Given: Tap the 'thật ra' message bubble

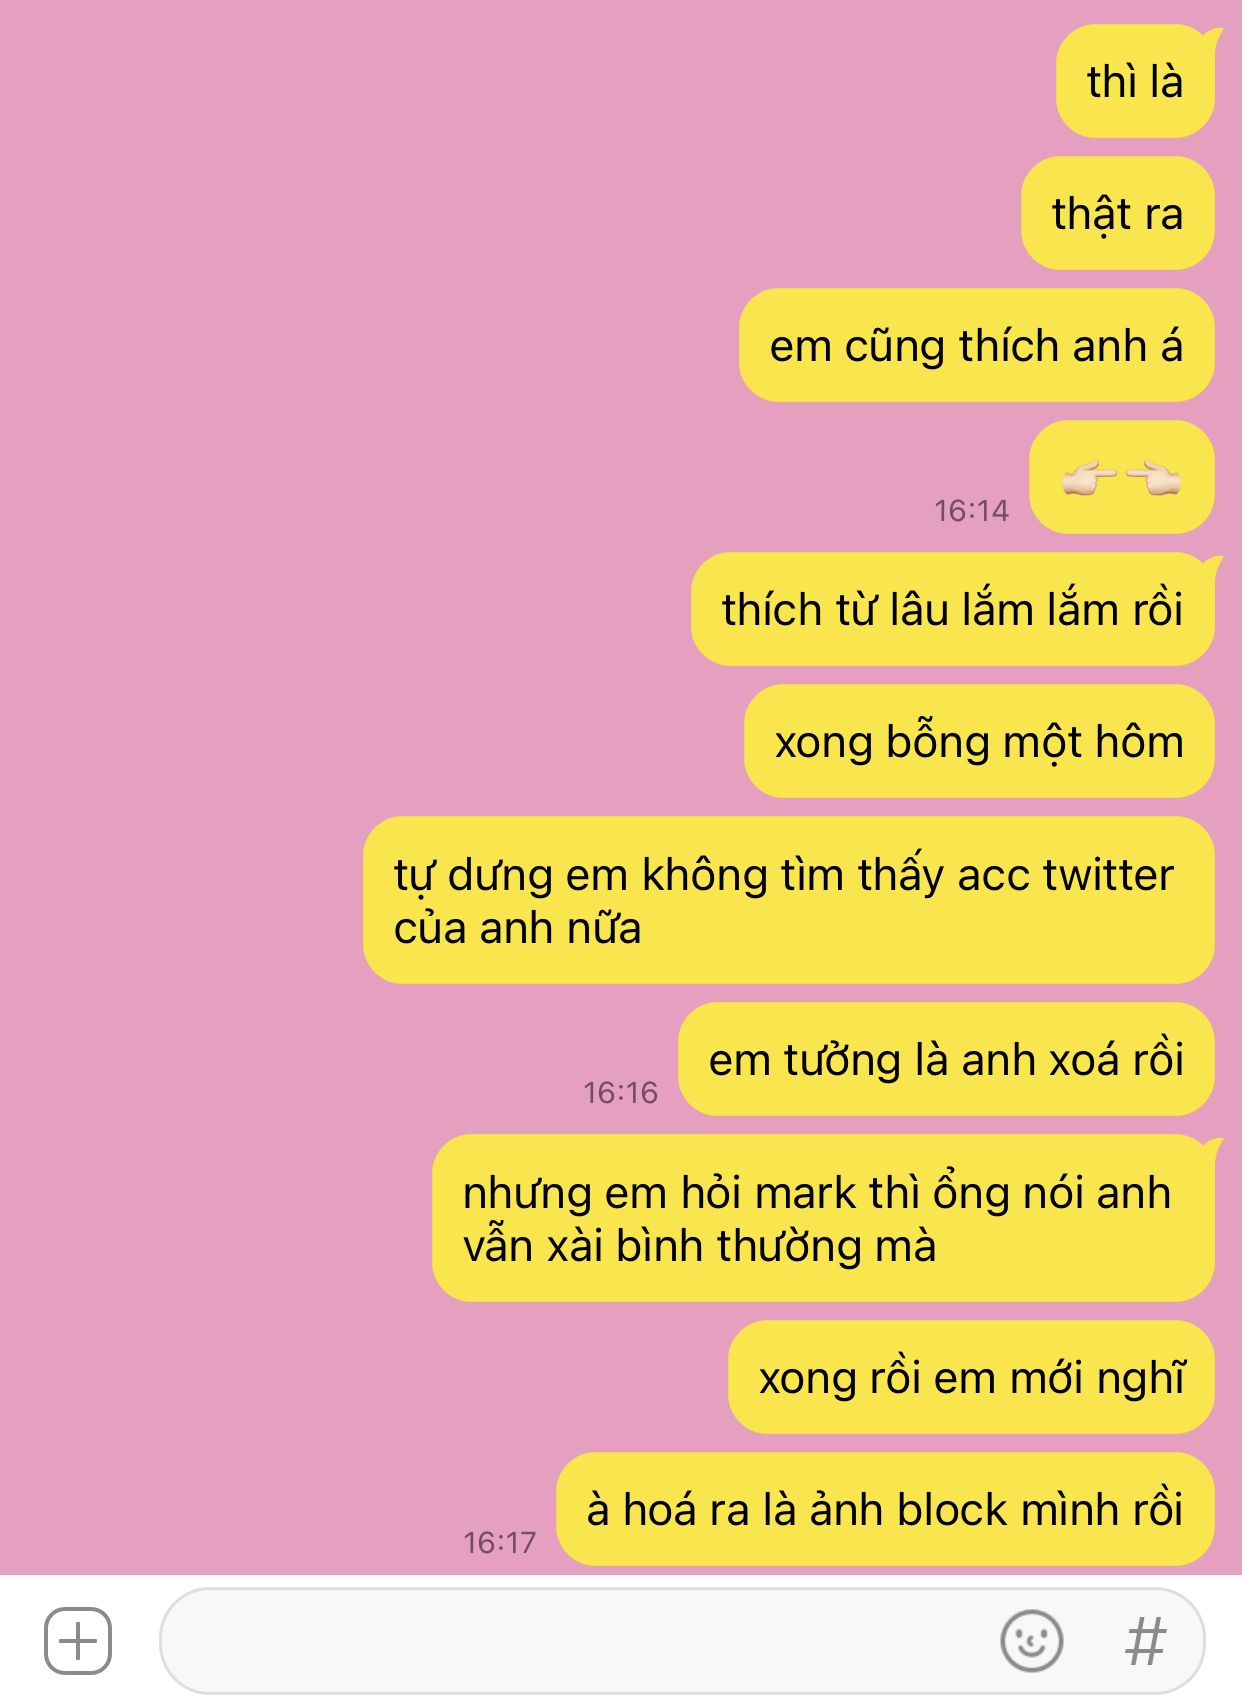Looking at the screenshot, I should coord(1118,214).
